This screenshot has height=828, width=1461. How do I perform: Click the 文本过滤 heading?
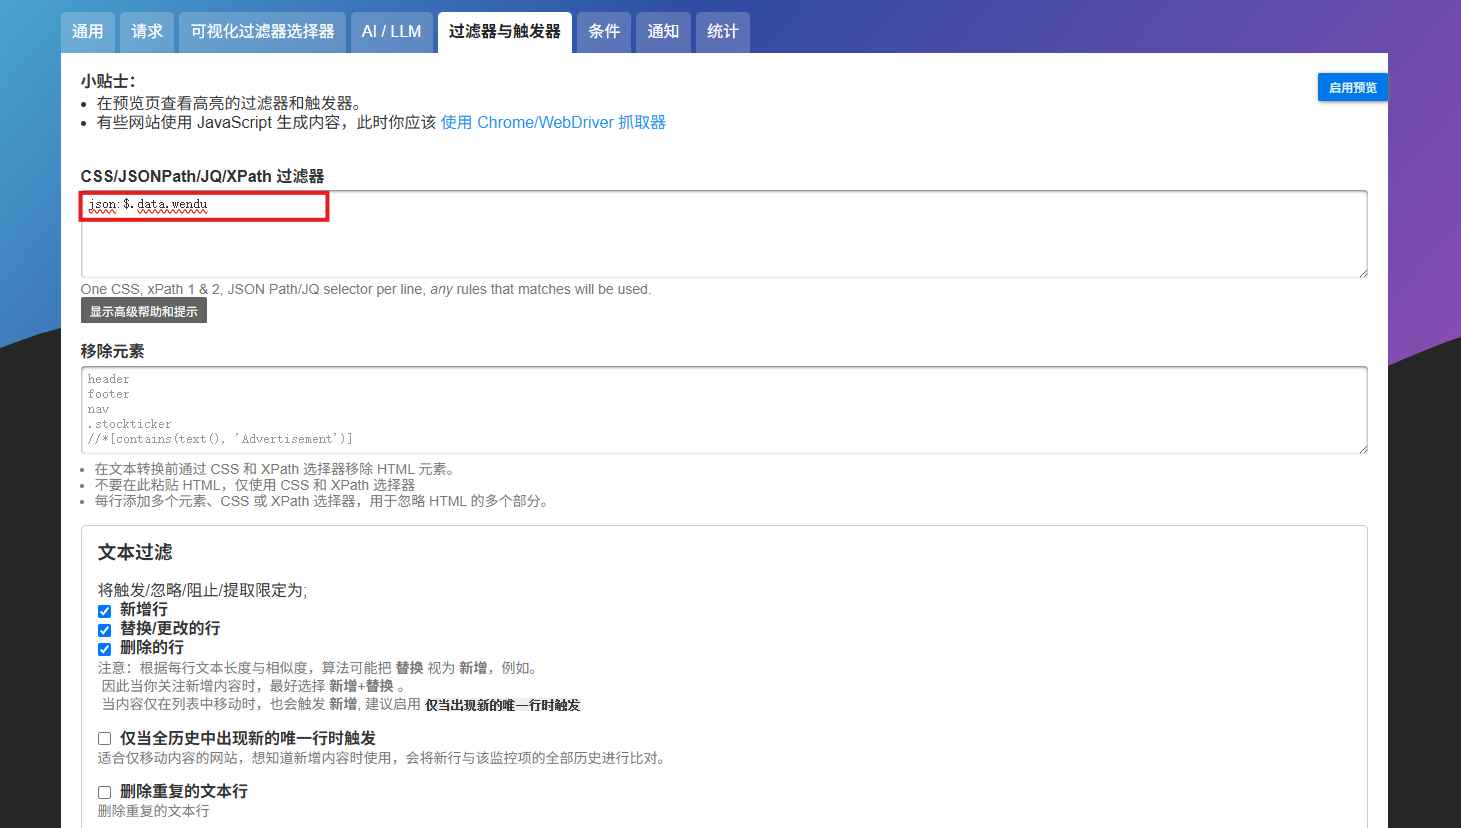click(135, 552)
